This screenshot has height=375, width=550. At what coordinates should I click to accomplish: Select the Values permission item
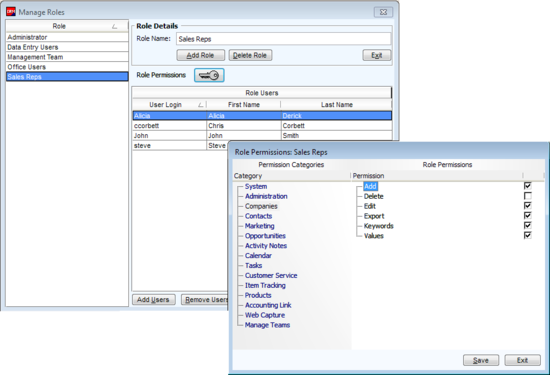coord(374,236)
